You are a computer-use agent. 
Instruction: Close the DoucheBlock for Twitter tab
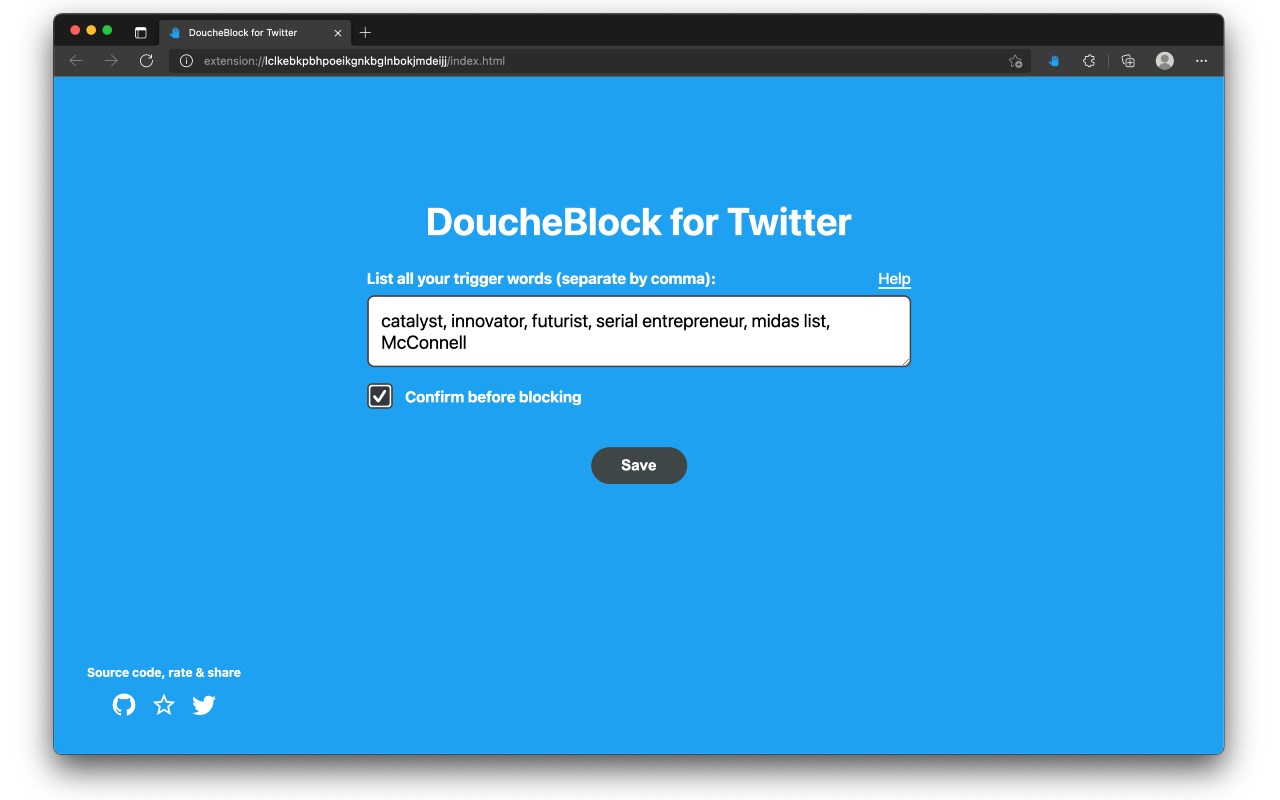click(x=338, y=32)
